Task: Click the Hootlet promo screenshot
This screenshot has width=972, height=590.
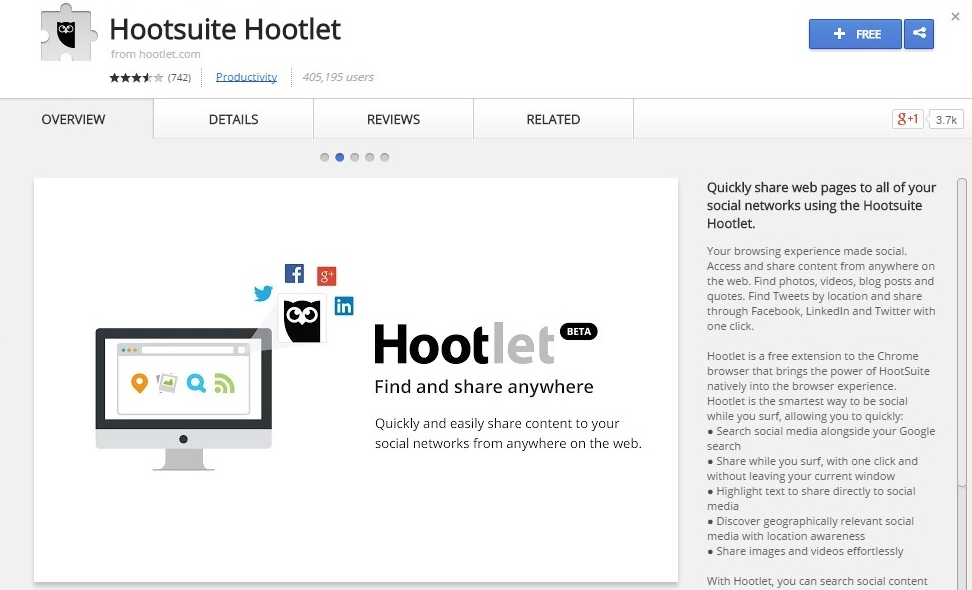Action: (x=356, y=380)
